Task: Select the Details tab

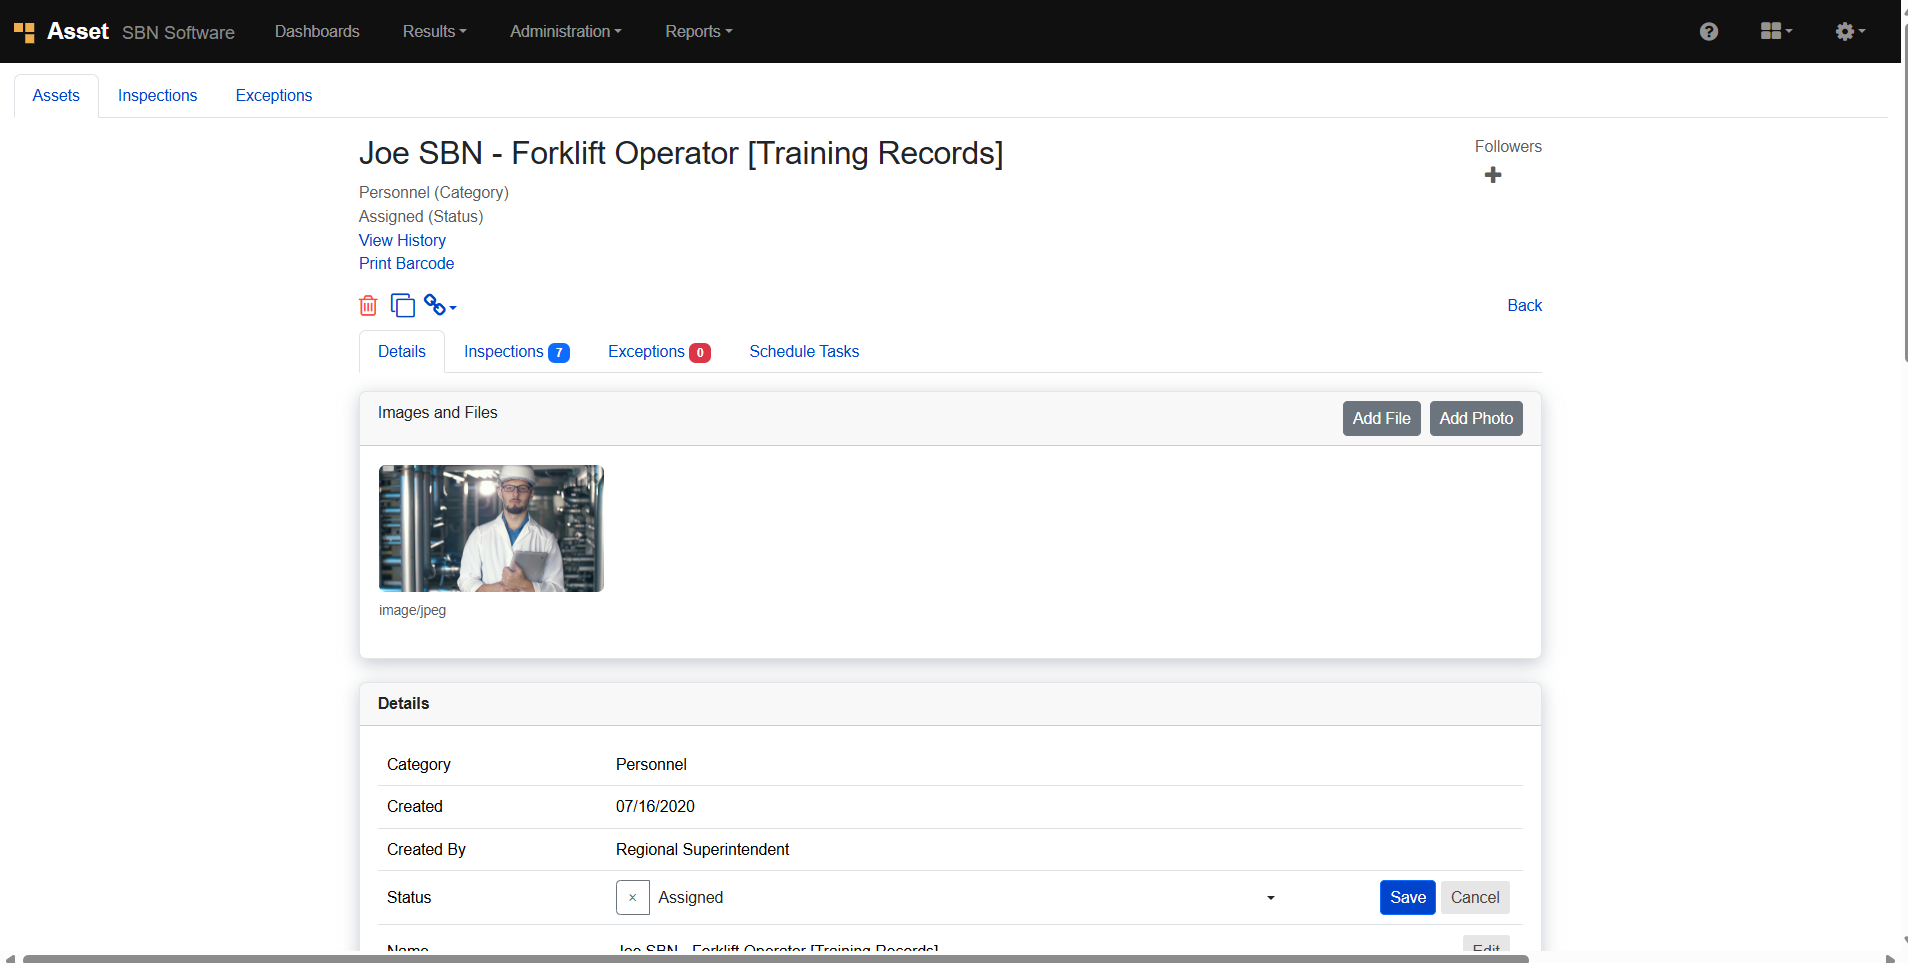Action: (402, 352)
